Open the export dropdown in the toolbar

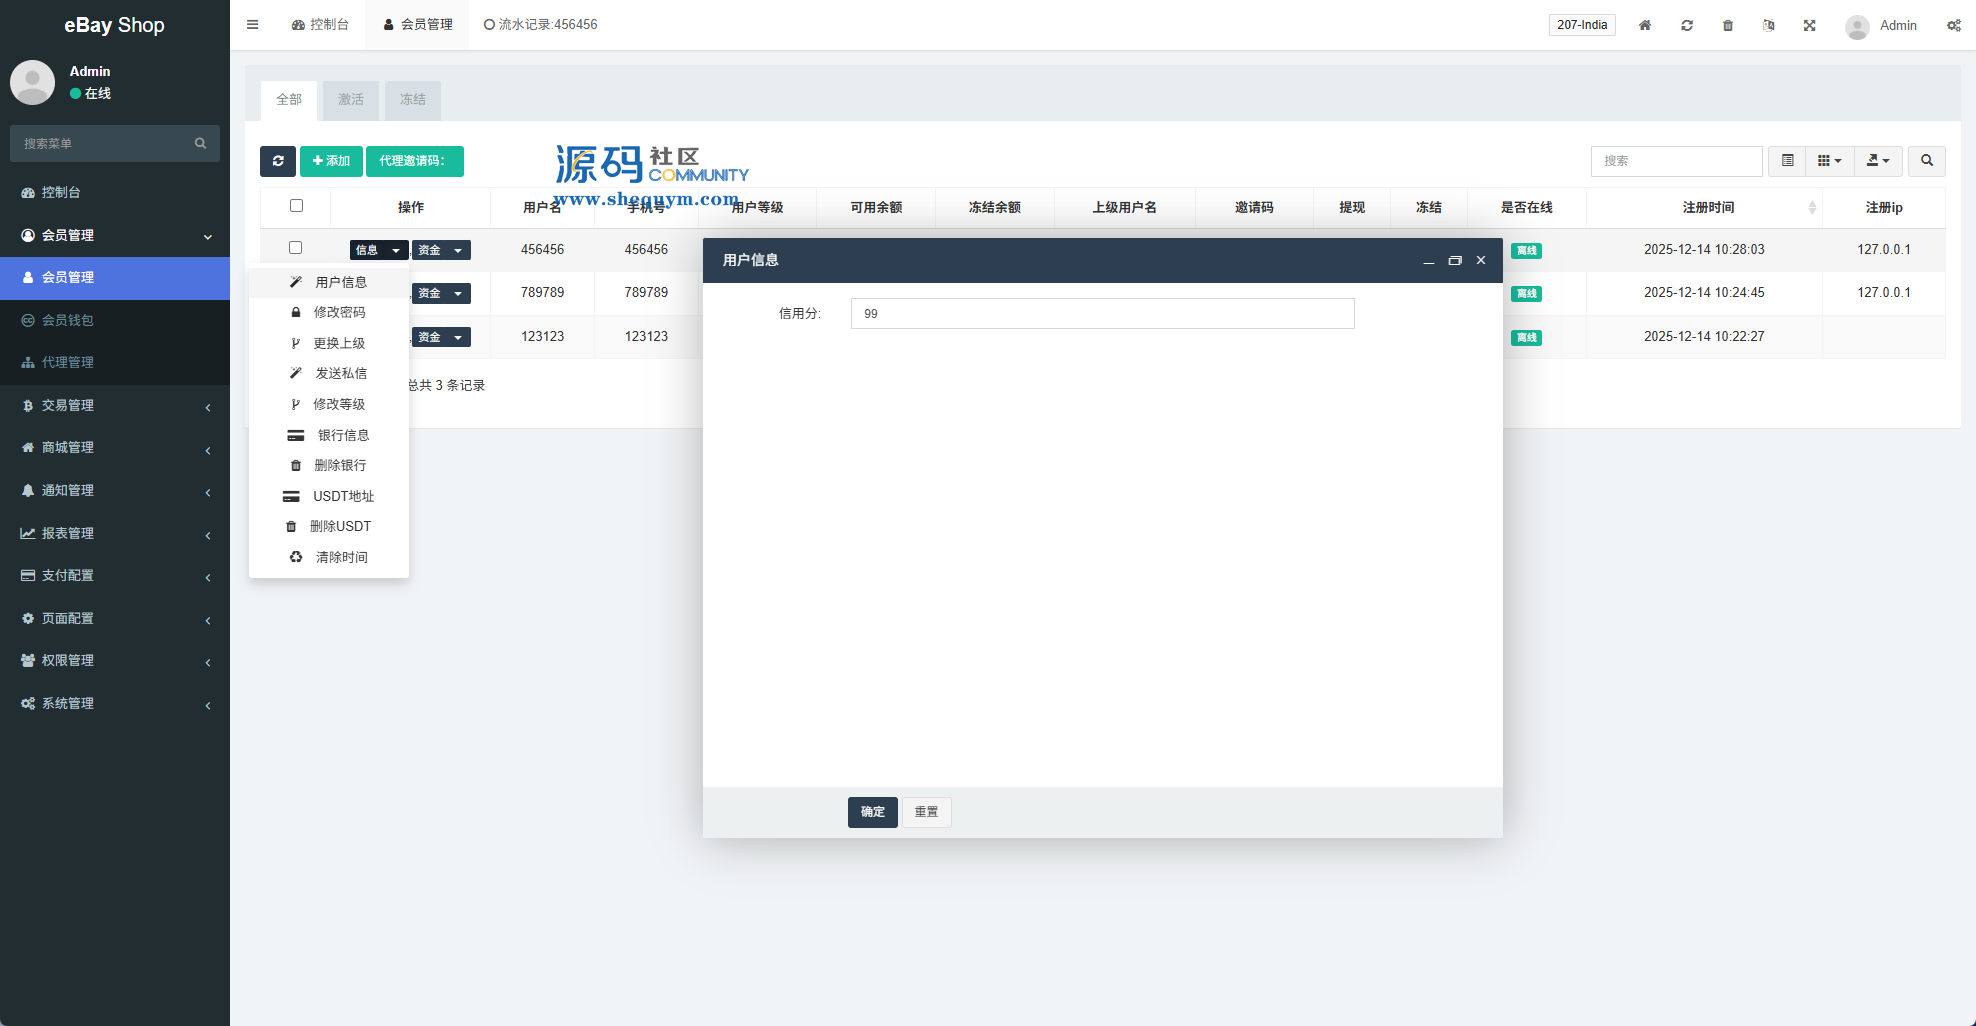[x=1878, y=161]
